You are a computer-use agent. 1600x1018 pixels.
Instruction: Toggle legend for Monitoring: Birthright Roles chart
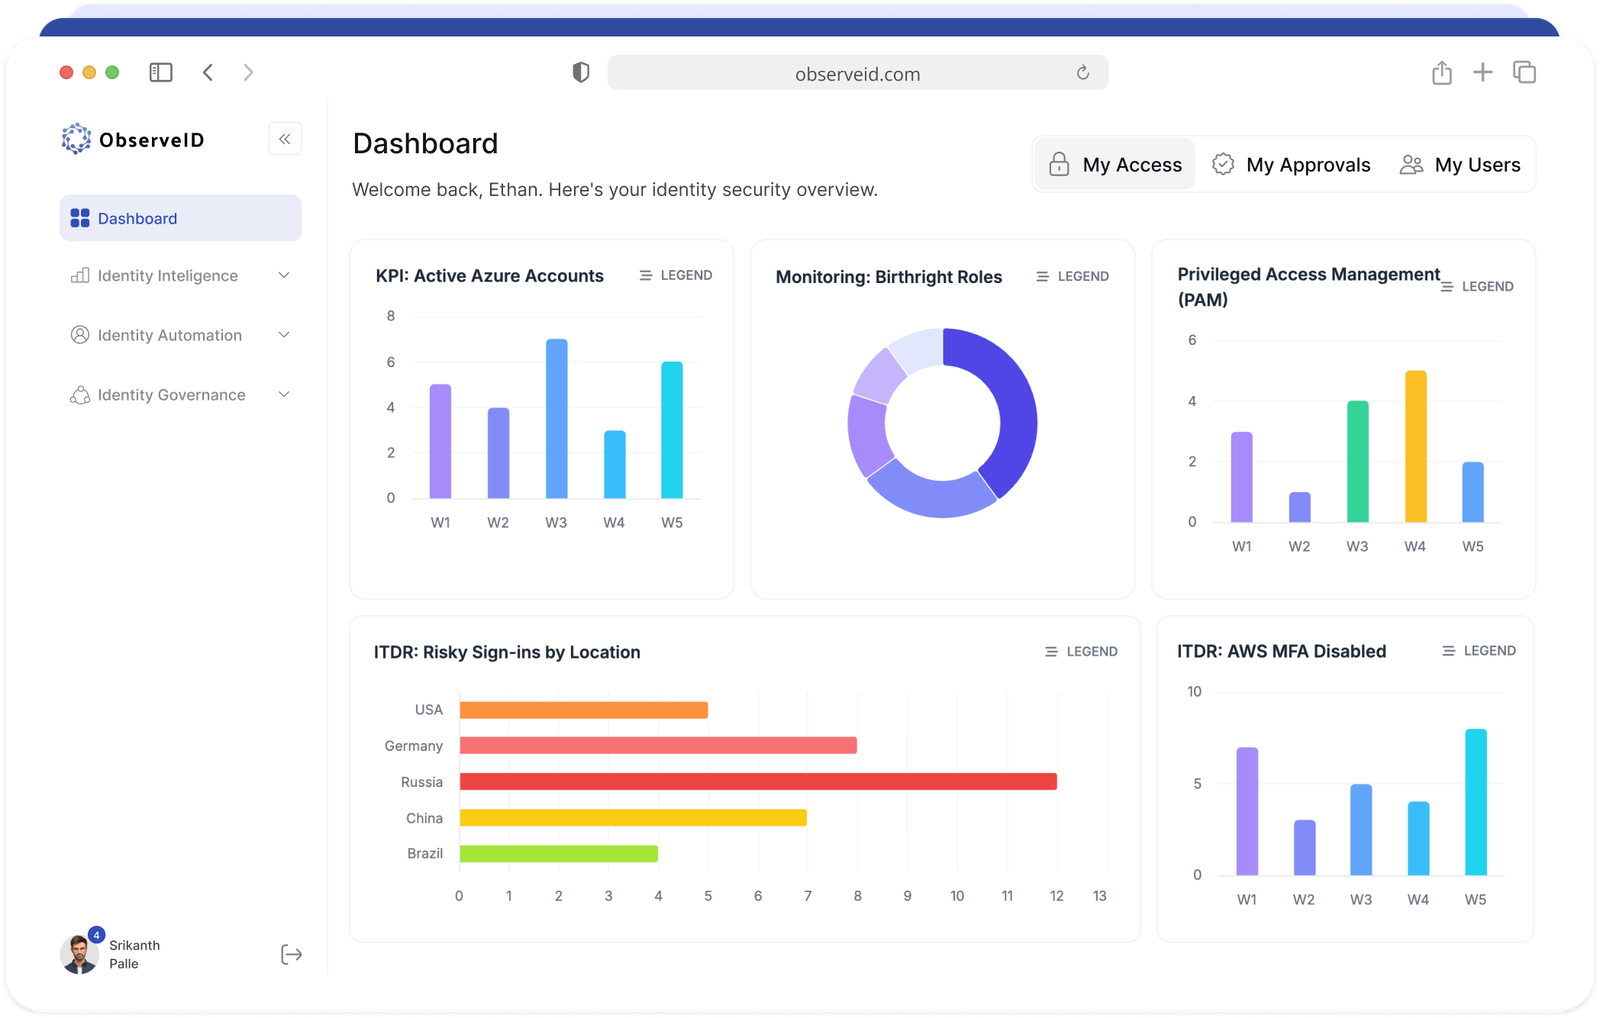[1072, 276]
